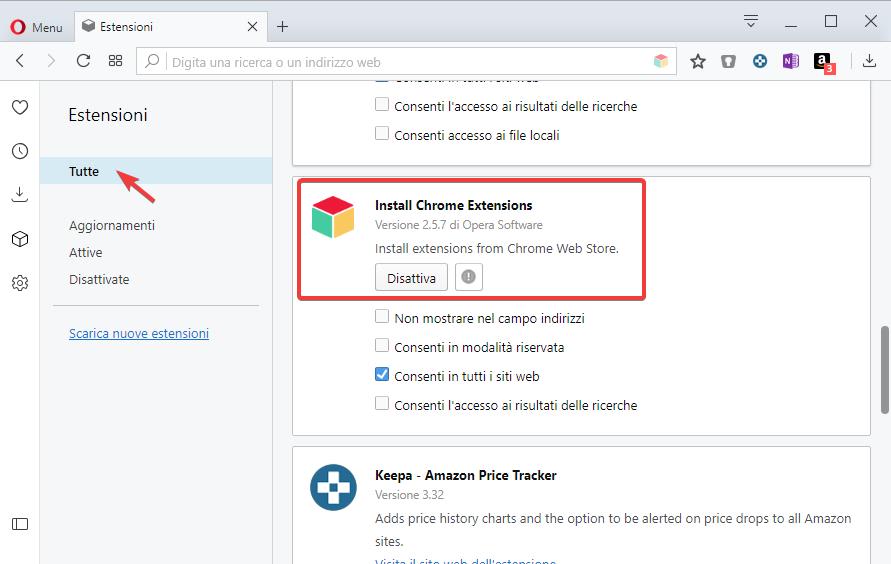Click Install extensions from Chrome Web Store text
This screenshot has height=564, width=891.
(x=497, y=249)
